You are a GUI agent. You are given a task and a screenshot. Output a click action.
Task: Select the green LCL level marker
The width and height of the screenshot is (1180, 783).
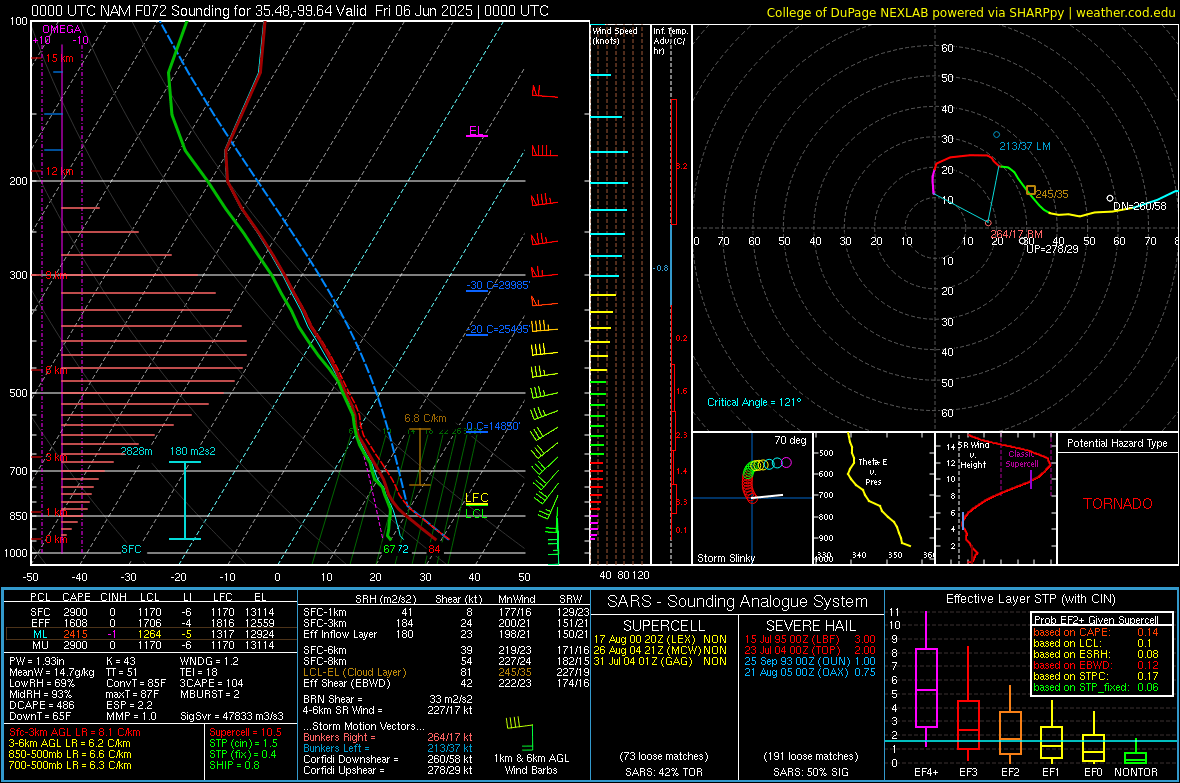[x=476, y=513]
